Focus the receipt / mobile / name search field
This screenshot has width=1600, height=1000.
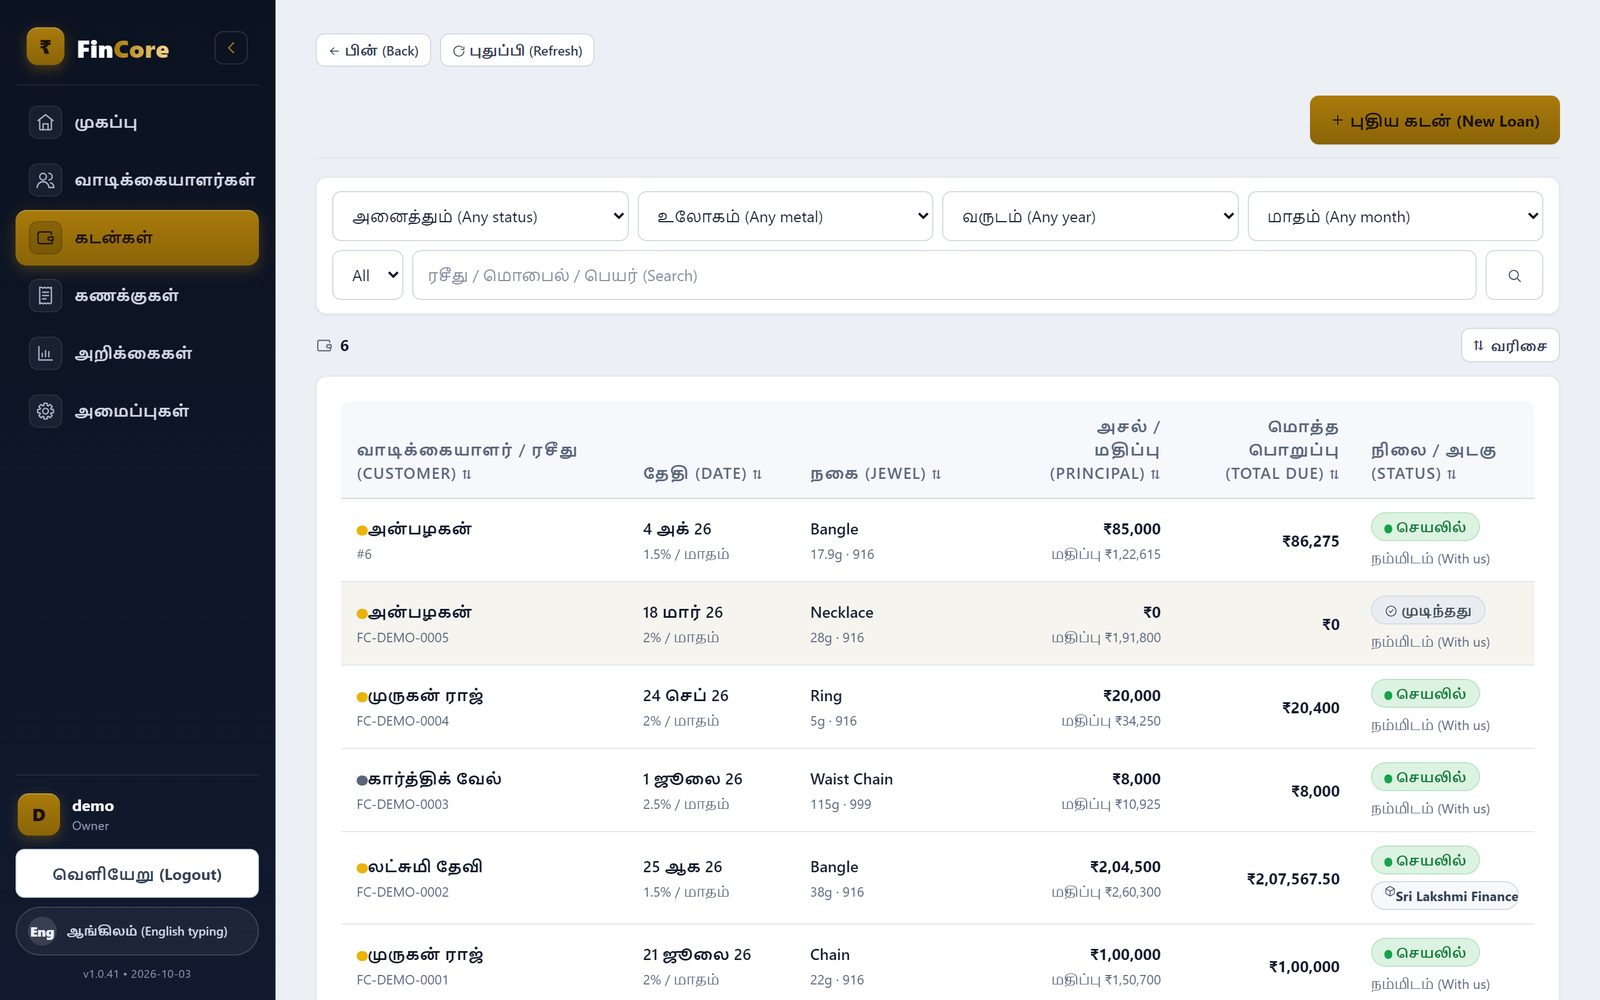944,275
